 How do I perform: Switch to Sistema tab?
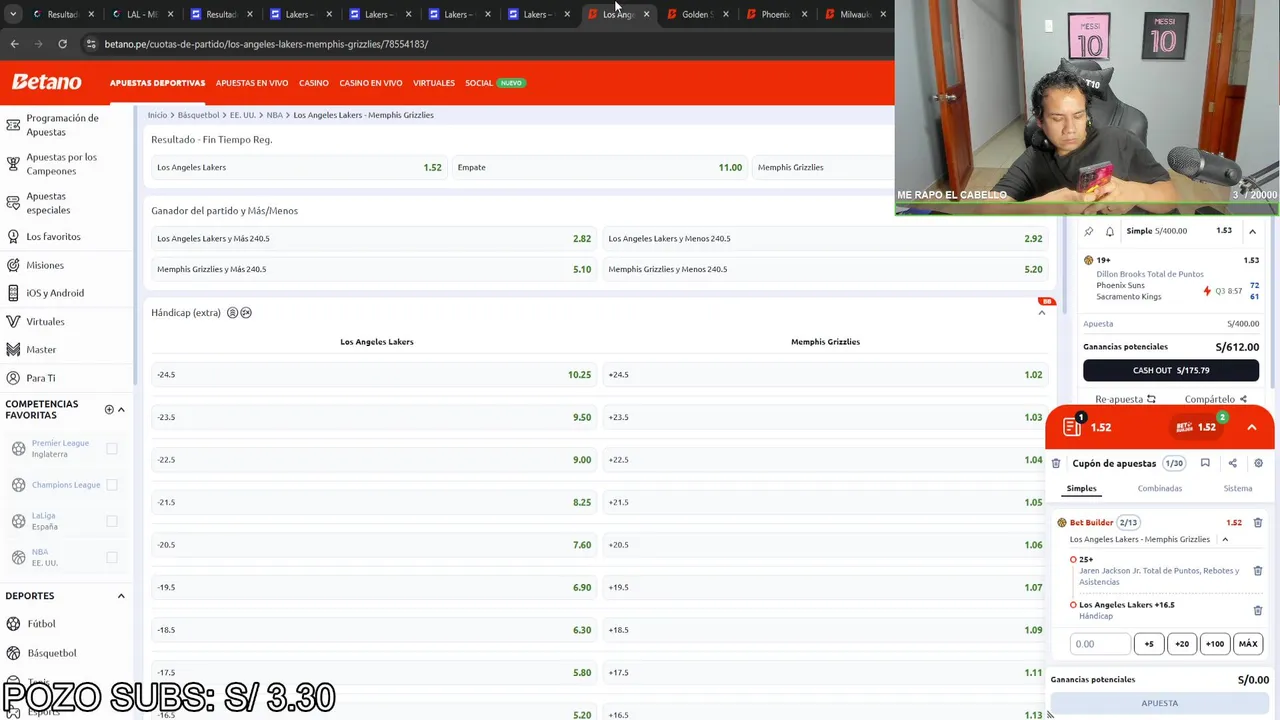(x=1238, y=488)
